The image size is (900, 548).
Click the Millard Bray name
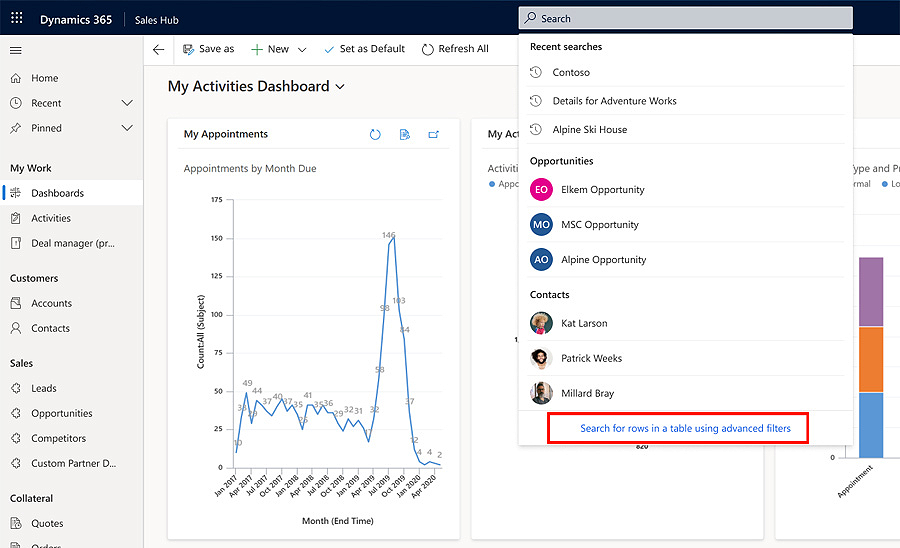point(588,393)
